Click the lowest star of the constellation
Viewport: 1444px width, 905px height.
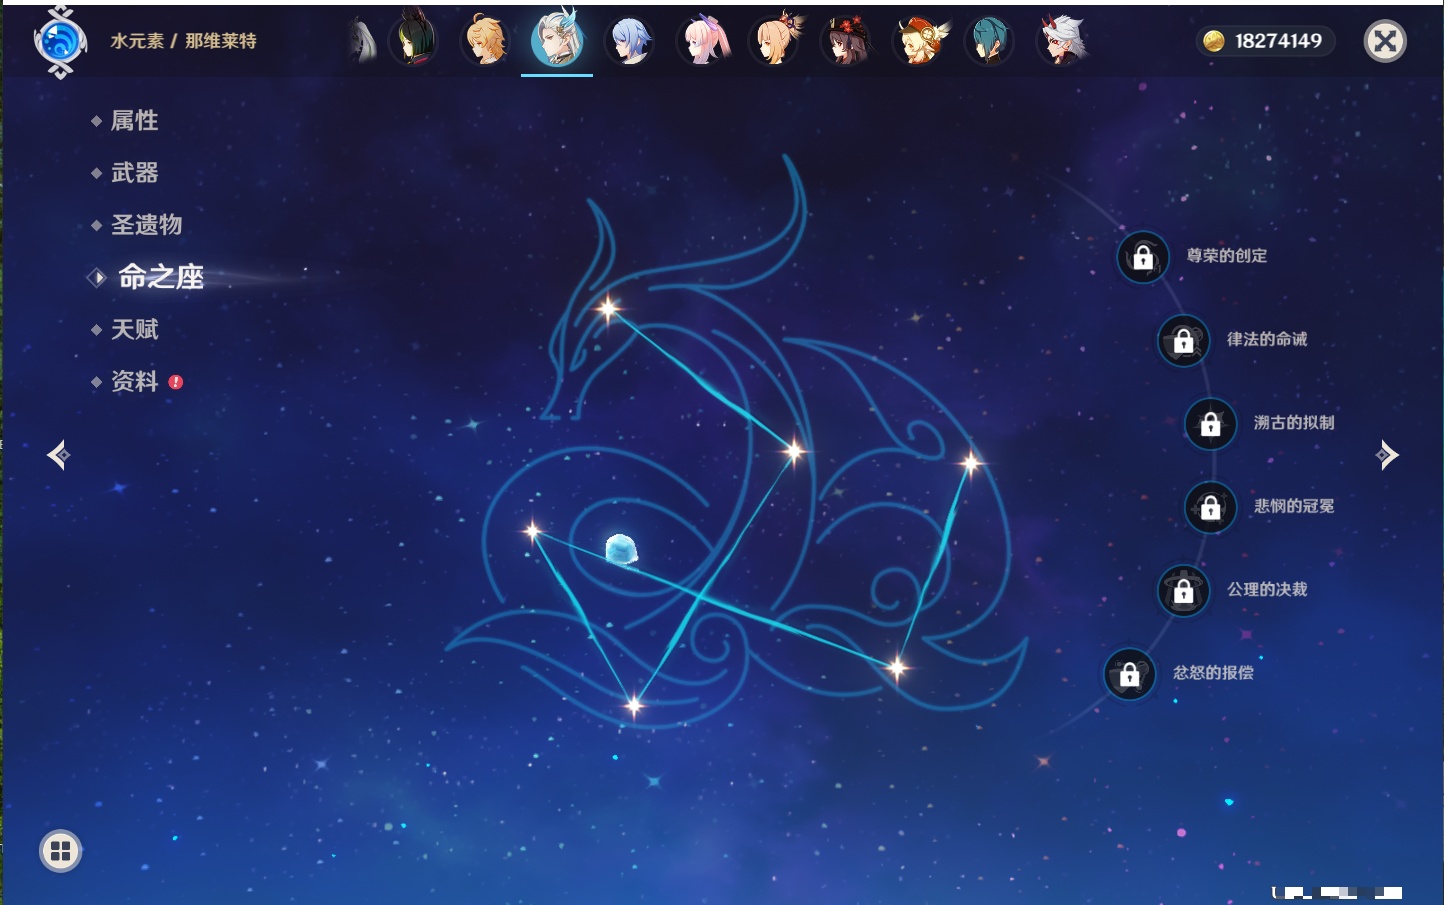coord(633,706)
